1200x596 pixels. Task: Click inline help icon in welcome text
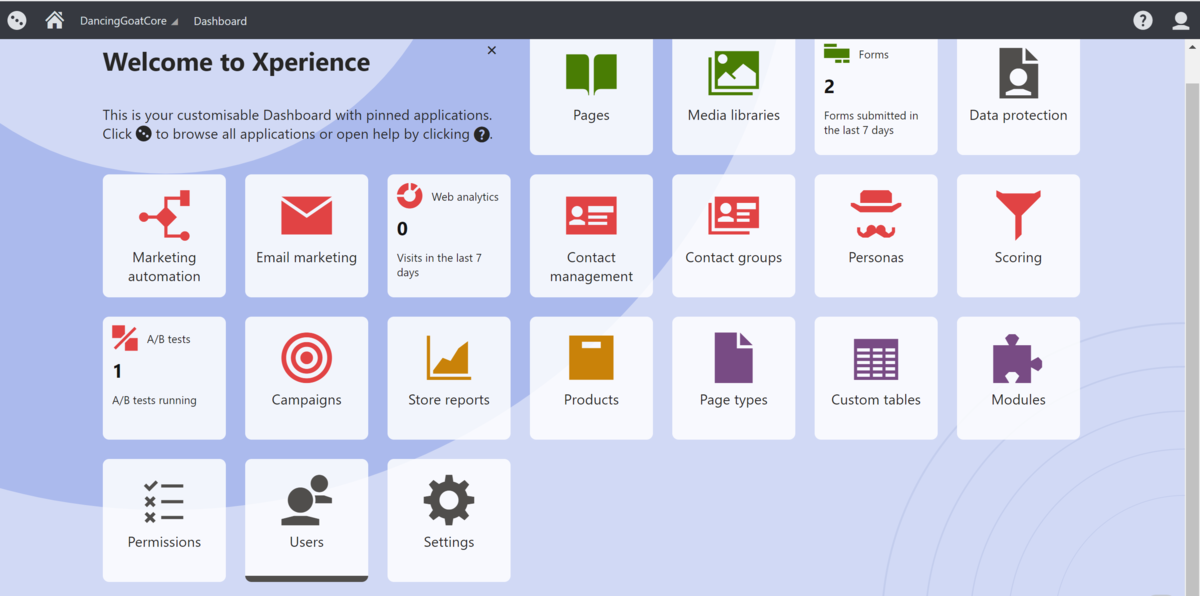click(x=482, y=134)
